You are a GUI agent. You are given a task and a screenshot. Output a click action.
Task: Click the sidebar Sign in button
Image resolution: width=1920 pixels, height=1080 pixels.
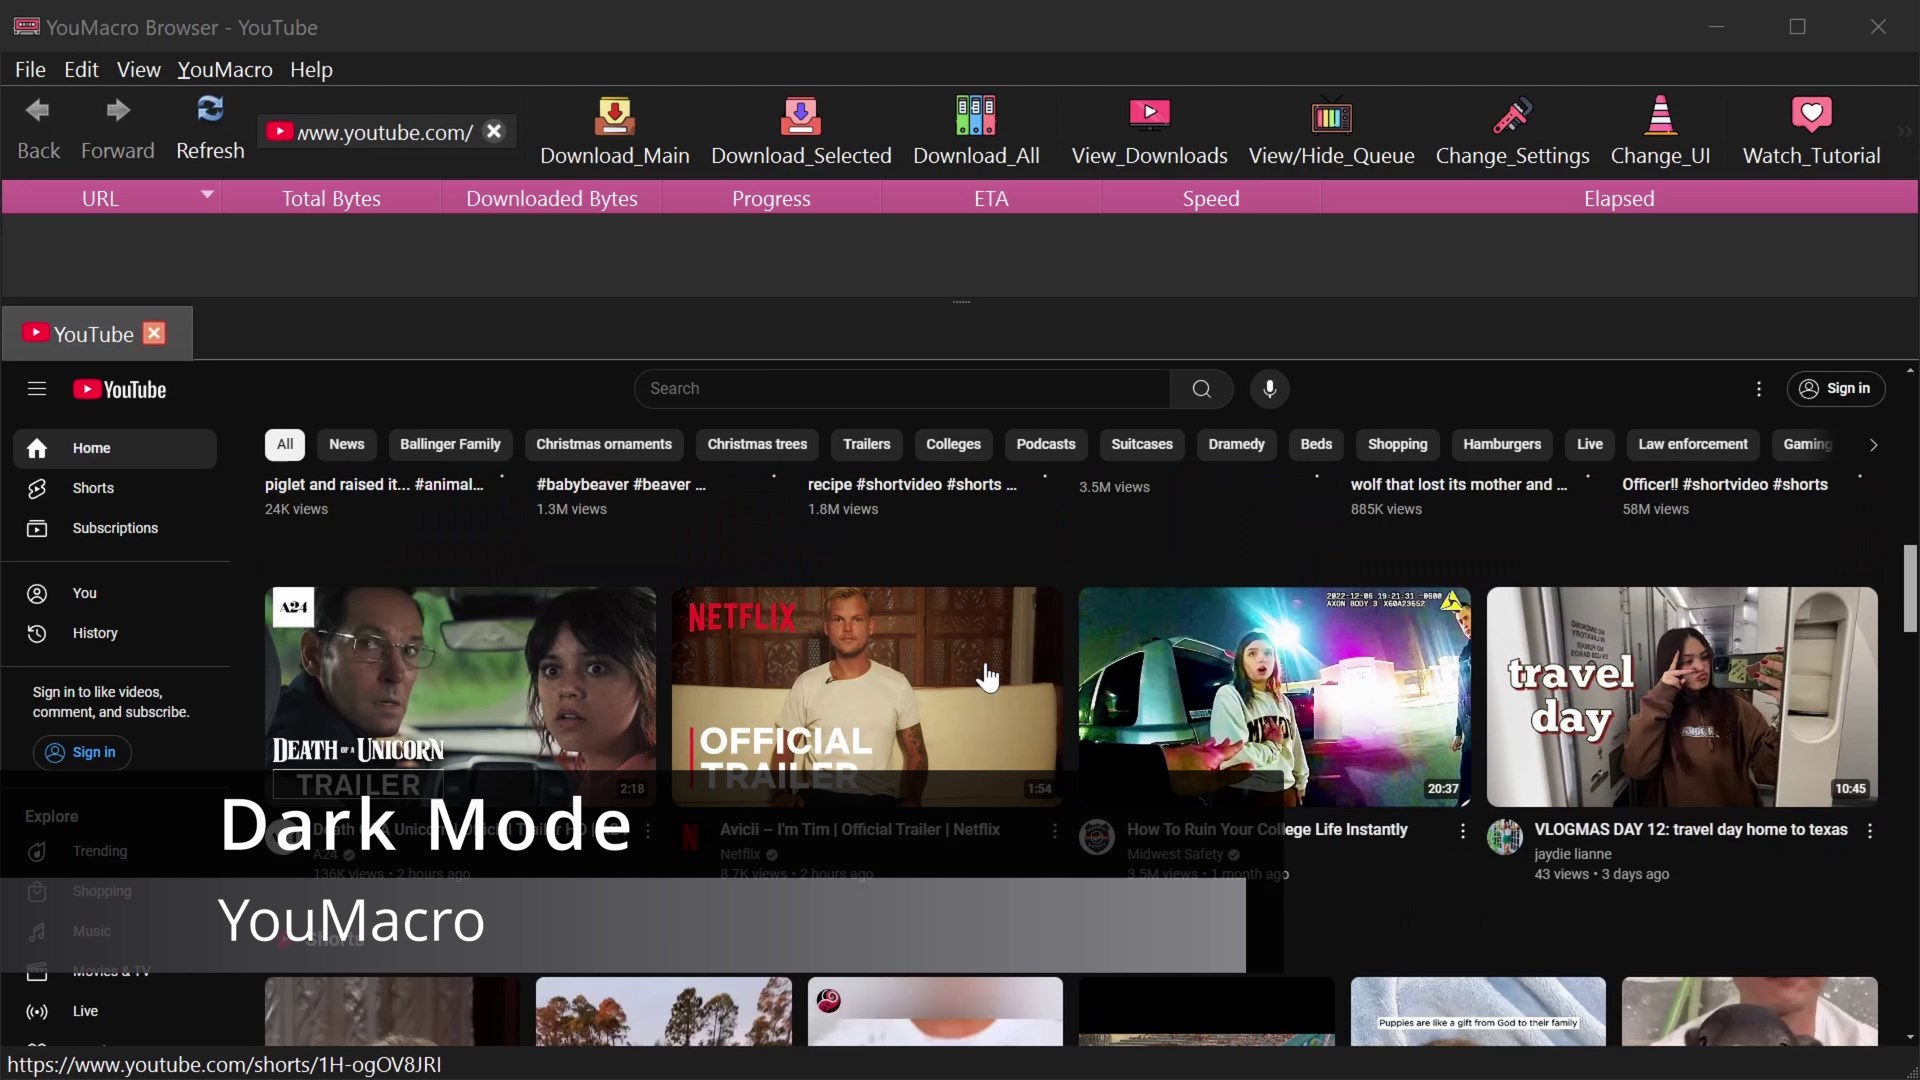pyautogui.click(x=82, y=752)
